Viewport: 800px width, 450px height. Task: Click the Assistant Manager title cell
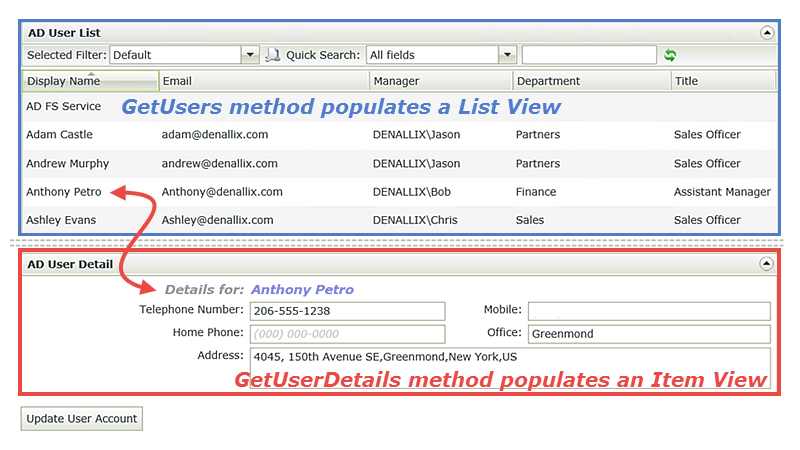click(722, 192)
